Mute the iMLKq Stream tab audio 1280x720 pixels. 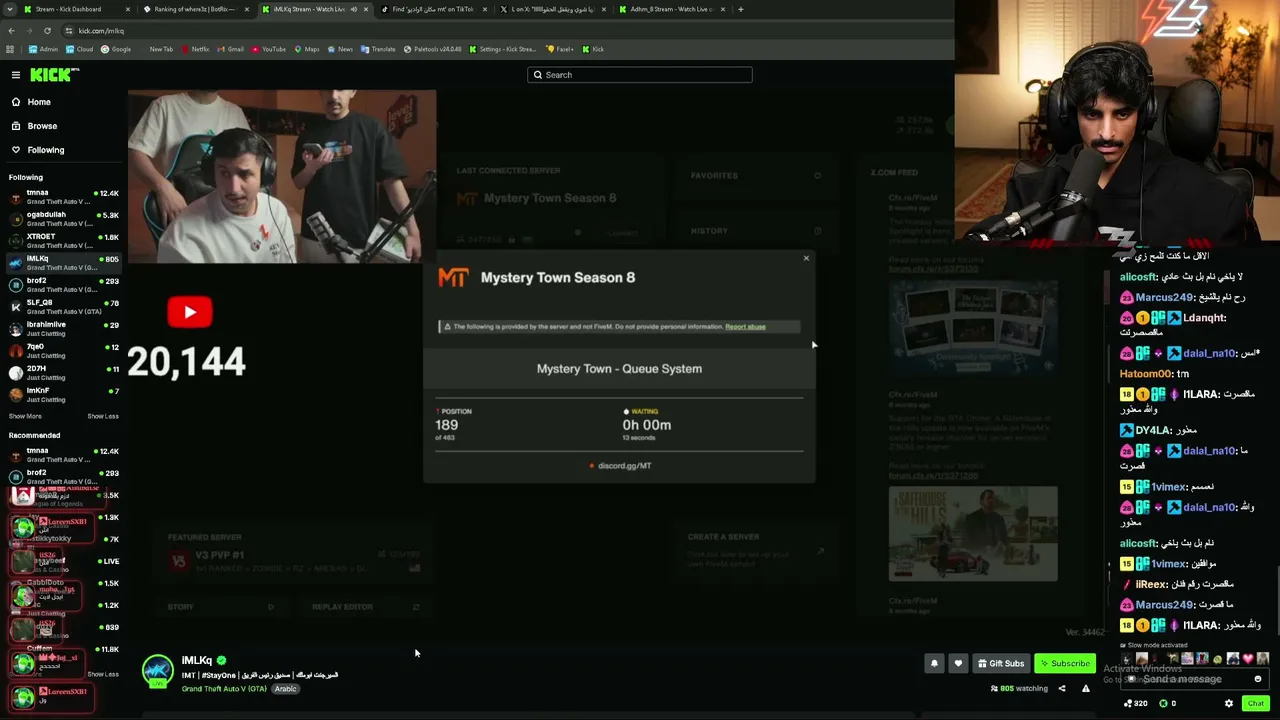(x=353, y=9)
